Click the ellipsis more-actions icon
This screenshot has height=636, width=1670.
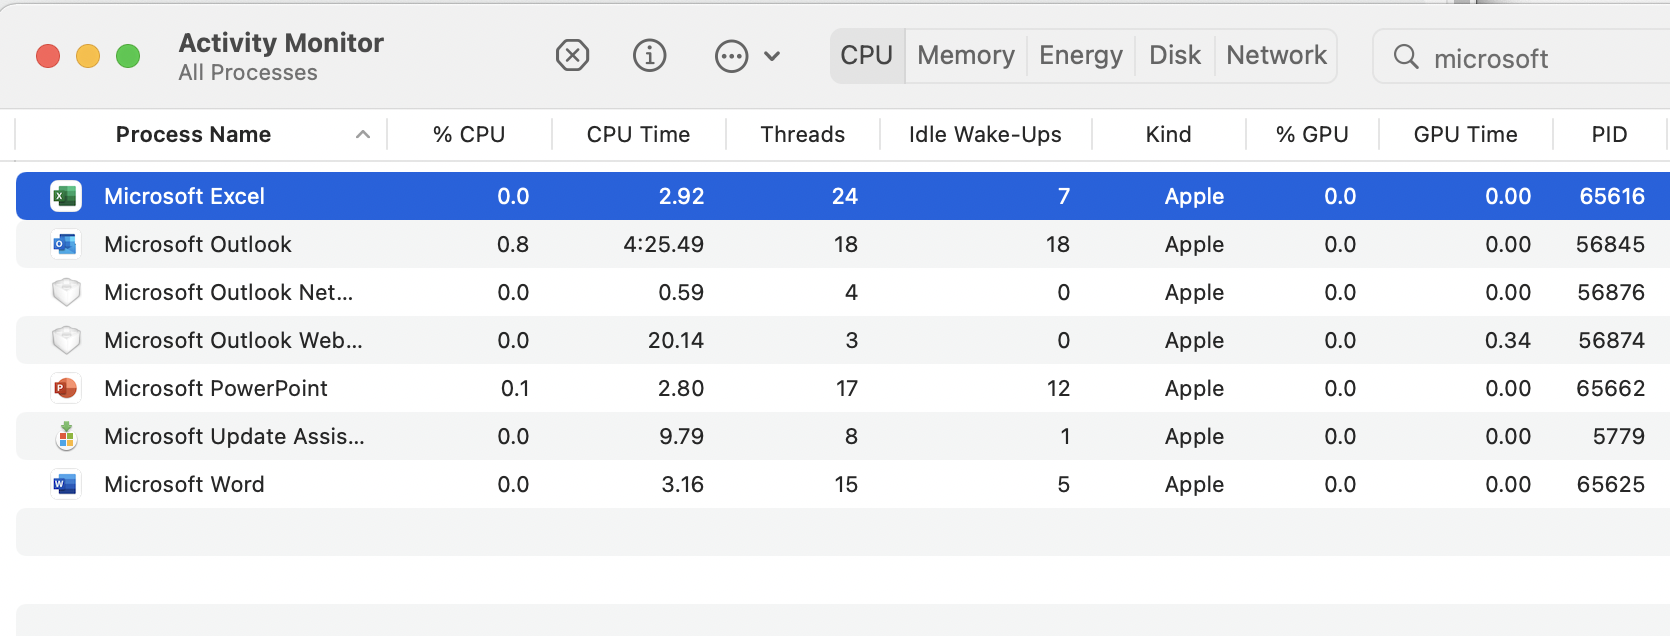[732, 56]
